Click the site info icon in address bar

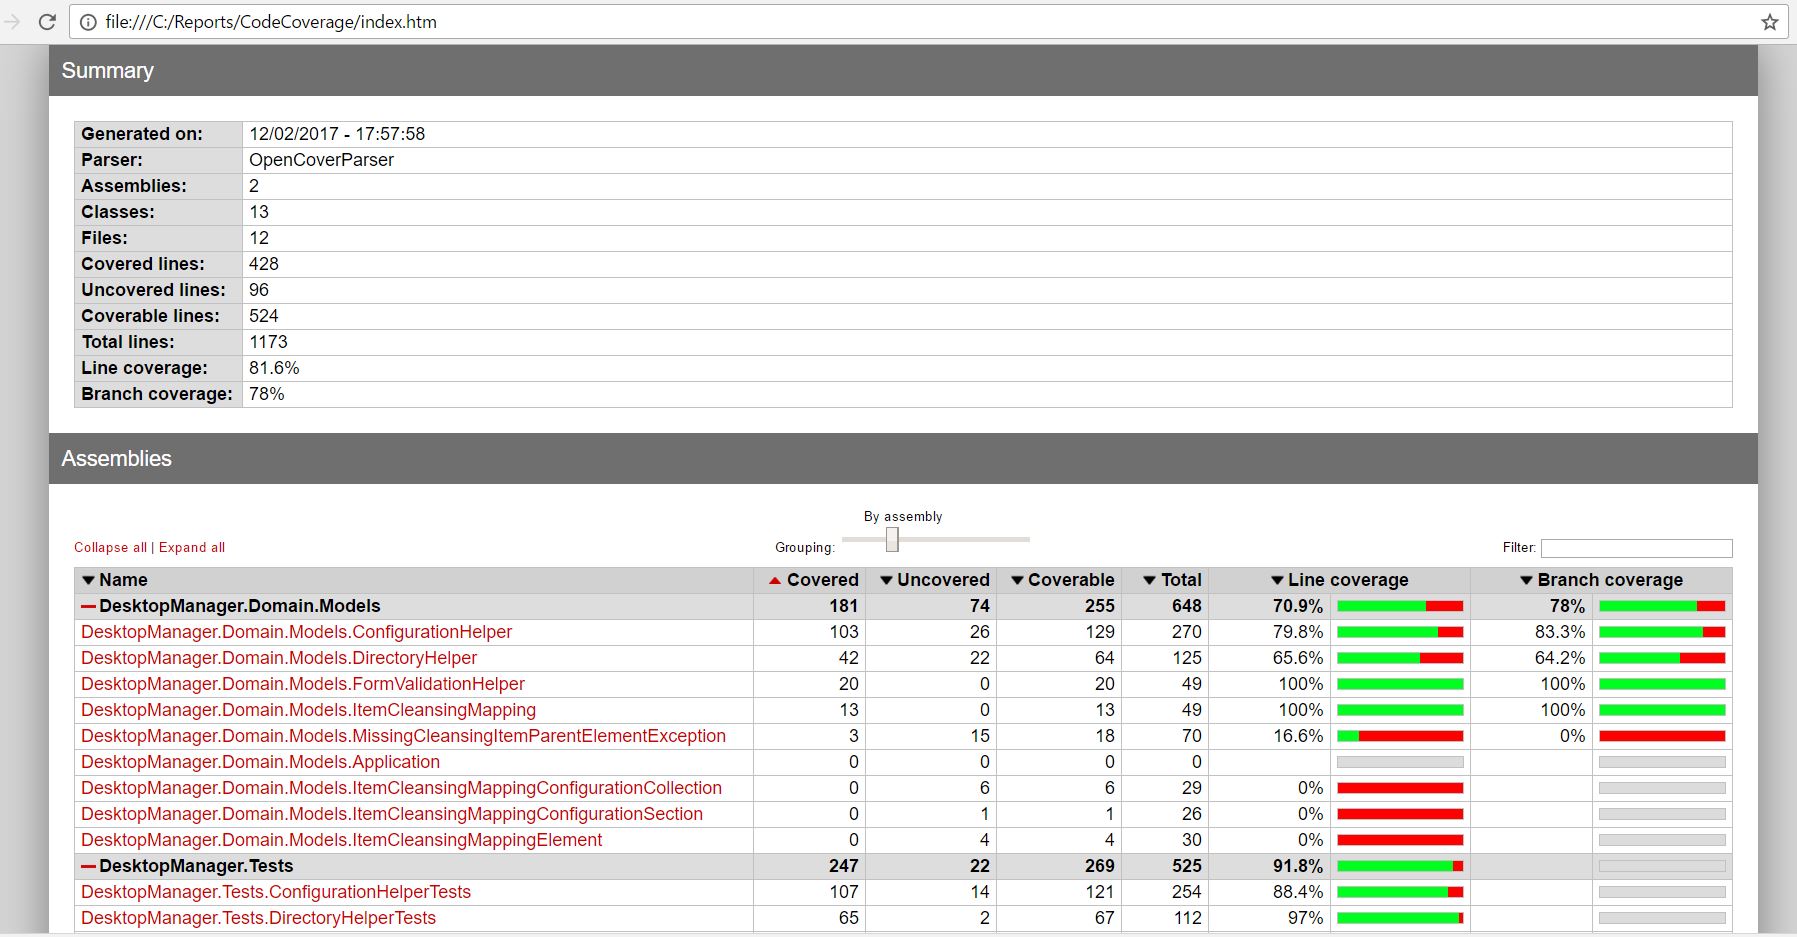(88, 22)
